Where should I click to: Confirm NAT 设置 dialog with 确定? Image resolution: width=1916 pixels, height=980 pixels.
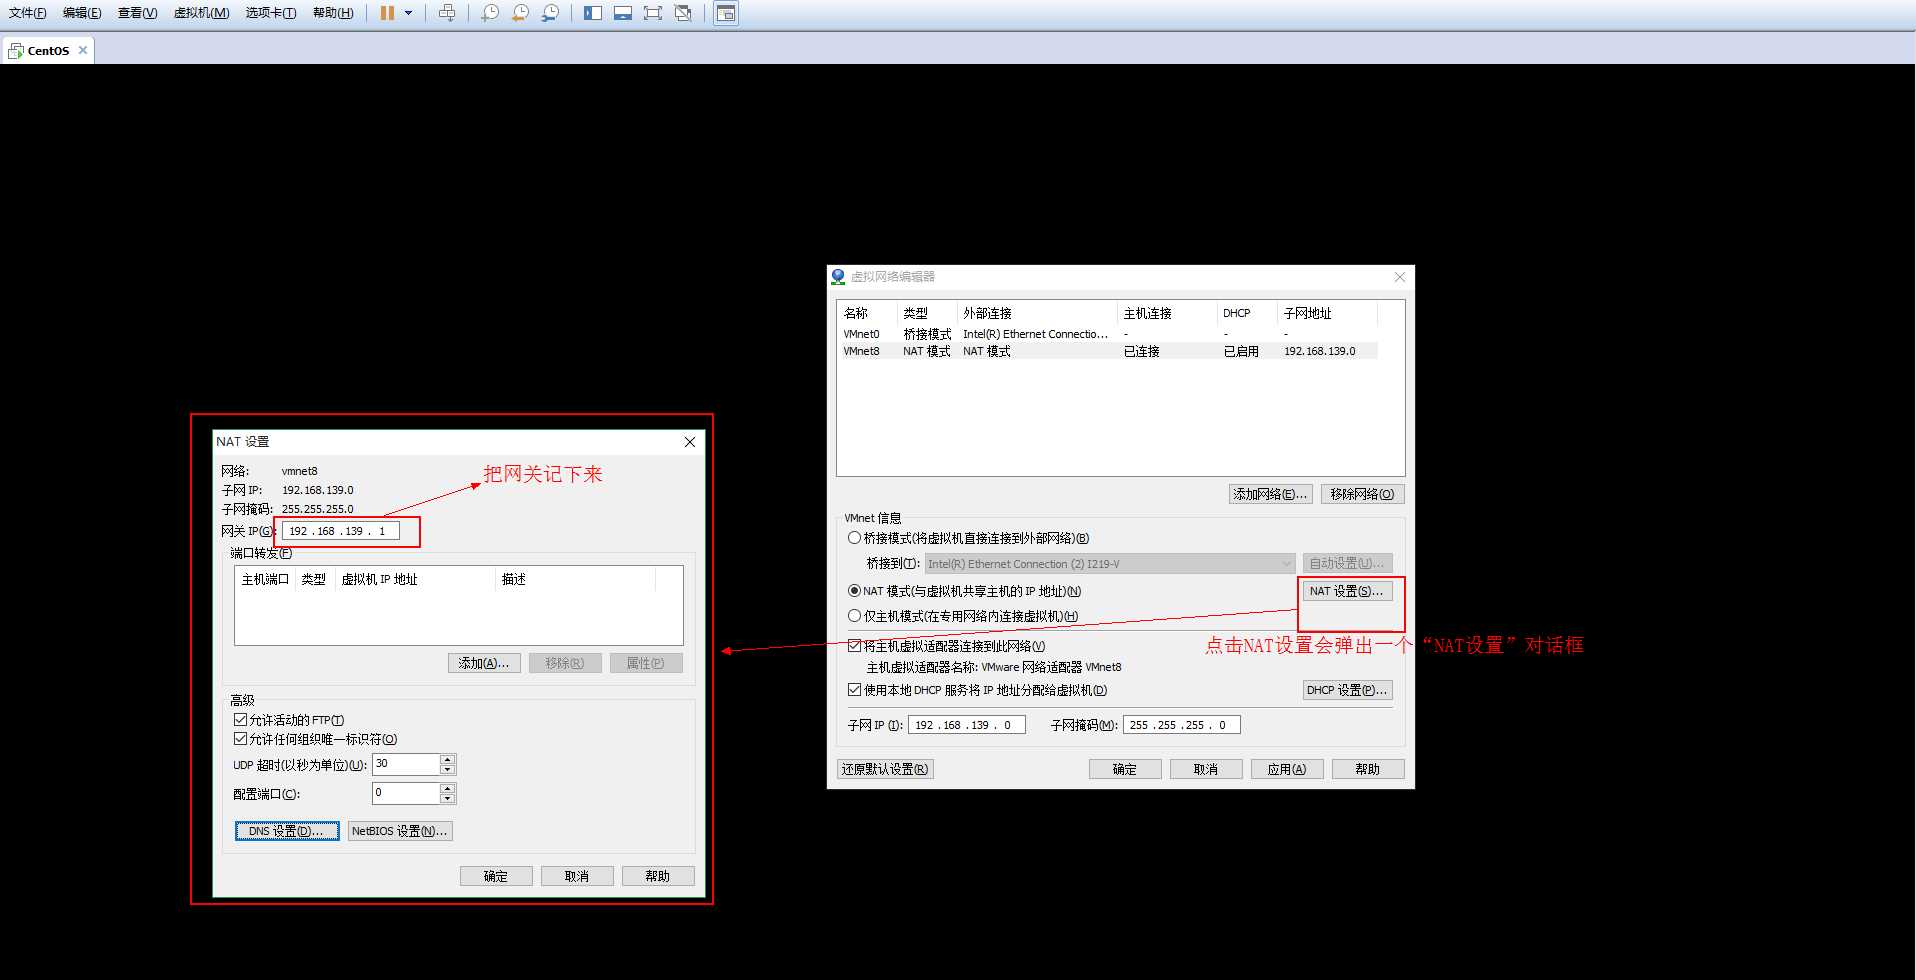[x=496, y=876]
